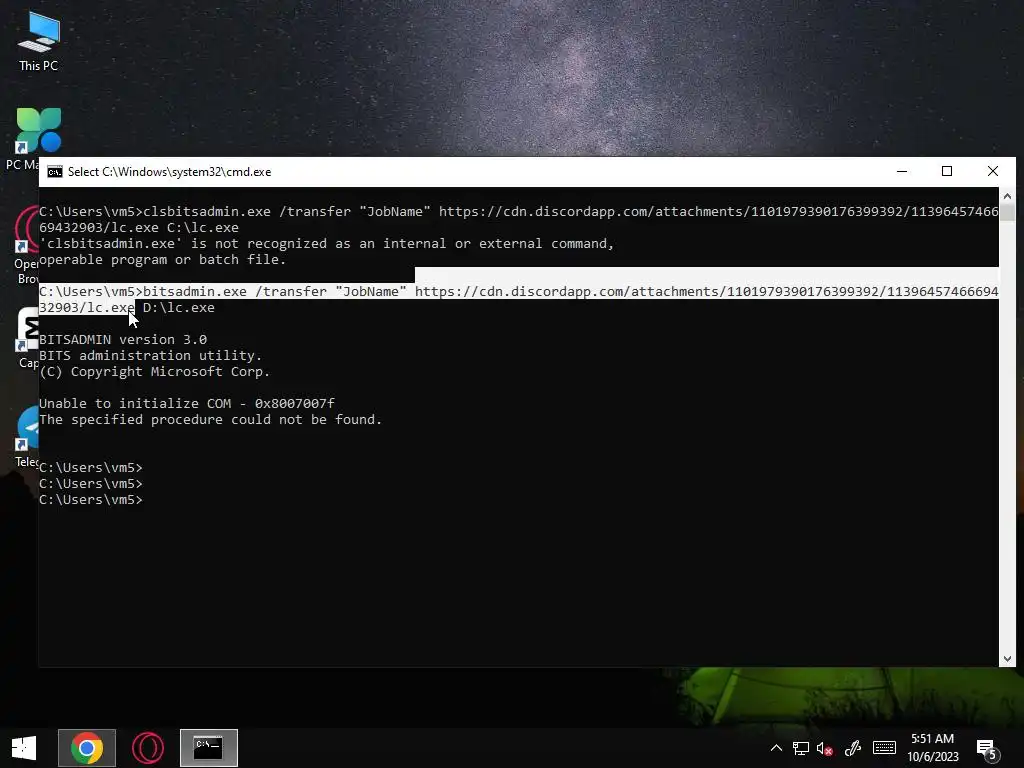Click the last 'C:\Users\vm5>' prompt line
This screenshot has height=768, width=1024.
pyautogui.click(x=91, y=500)
